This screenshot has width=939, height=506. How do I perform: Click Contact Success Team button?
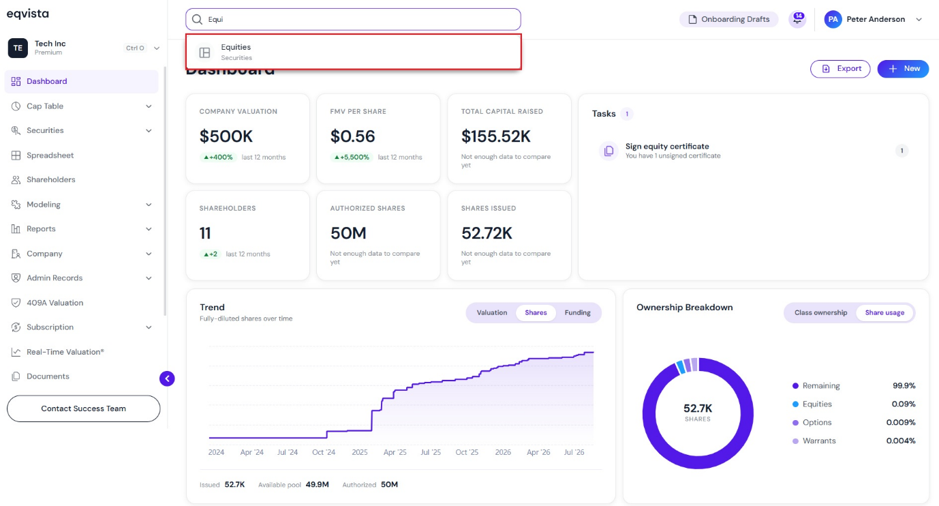coord(83,408)
